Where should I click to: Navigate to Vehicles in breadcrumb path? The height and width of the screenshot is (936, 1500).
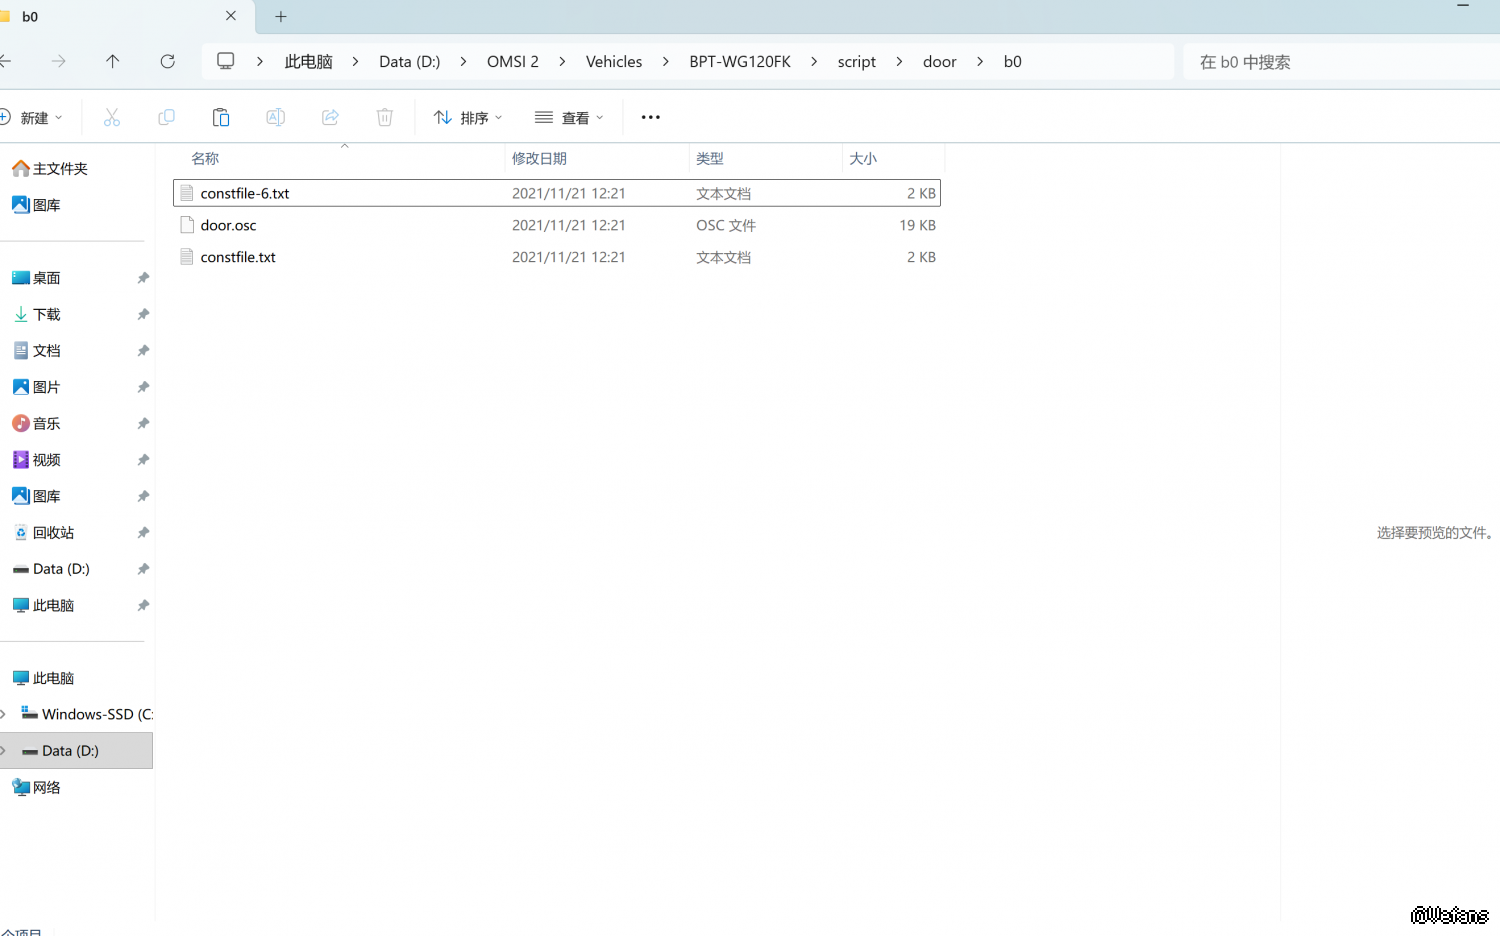pos(613,62)
